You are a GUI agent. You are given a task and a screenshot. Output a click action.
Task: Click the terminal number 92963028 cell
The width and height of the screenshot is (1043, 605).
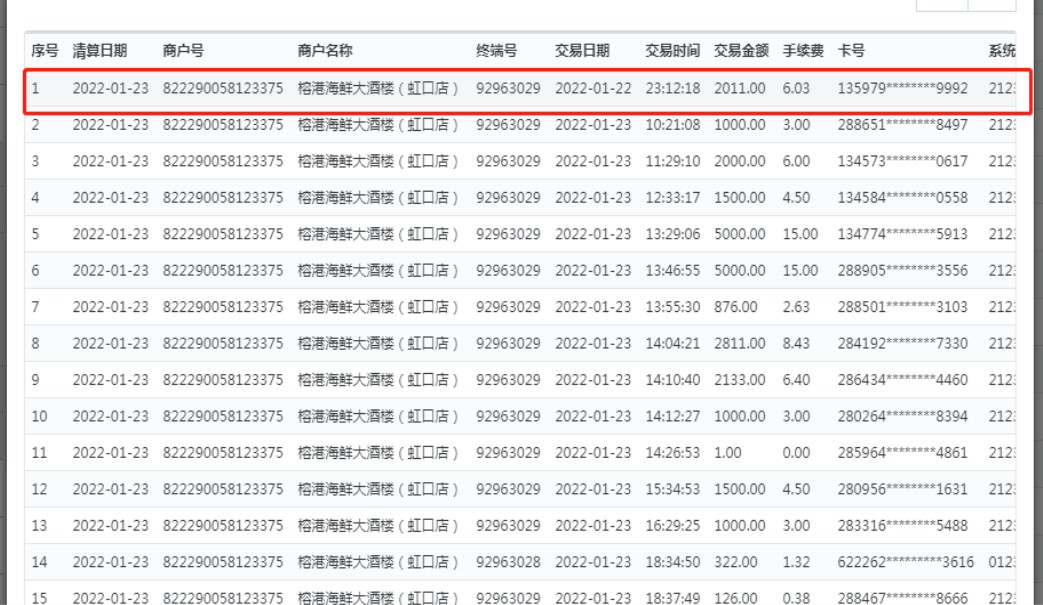[508, 562]
